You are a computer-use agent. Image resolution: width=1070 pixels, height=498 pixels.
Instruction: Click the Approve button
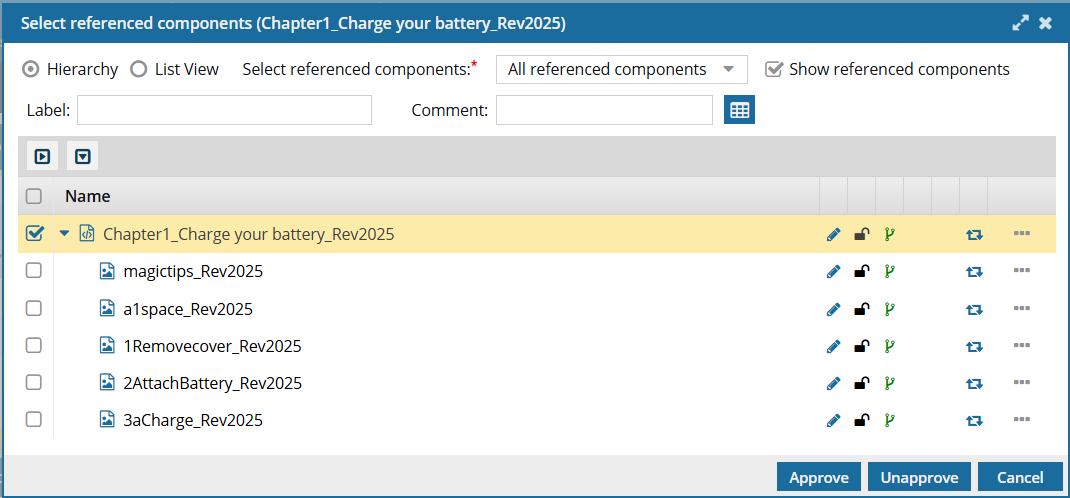pos(818,477)
